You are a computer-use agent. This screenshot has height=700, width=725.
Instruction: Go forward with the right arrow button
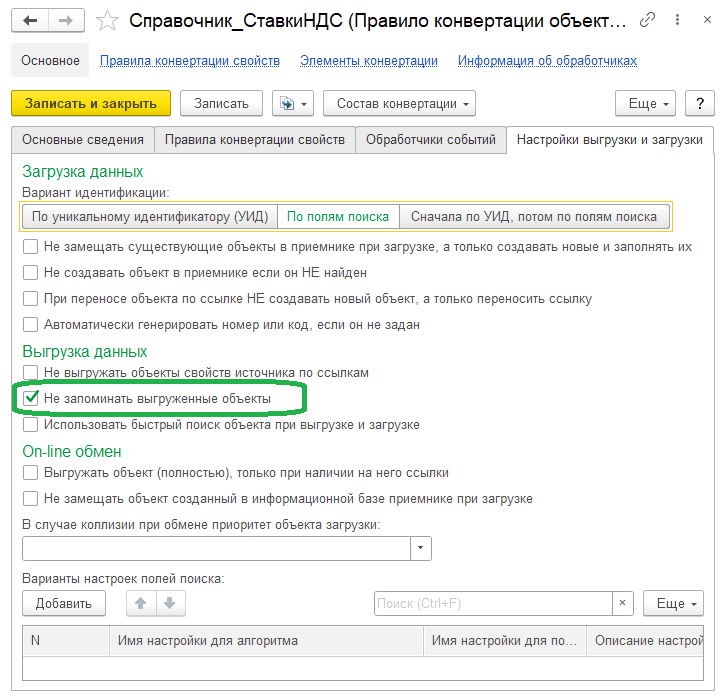pyautogui.click(x=66, y=21)
